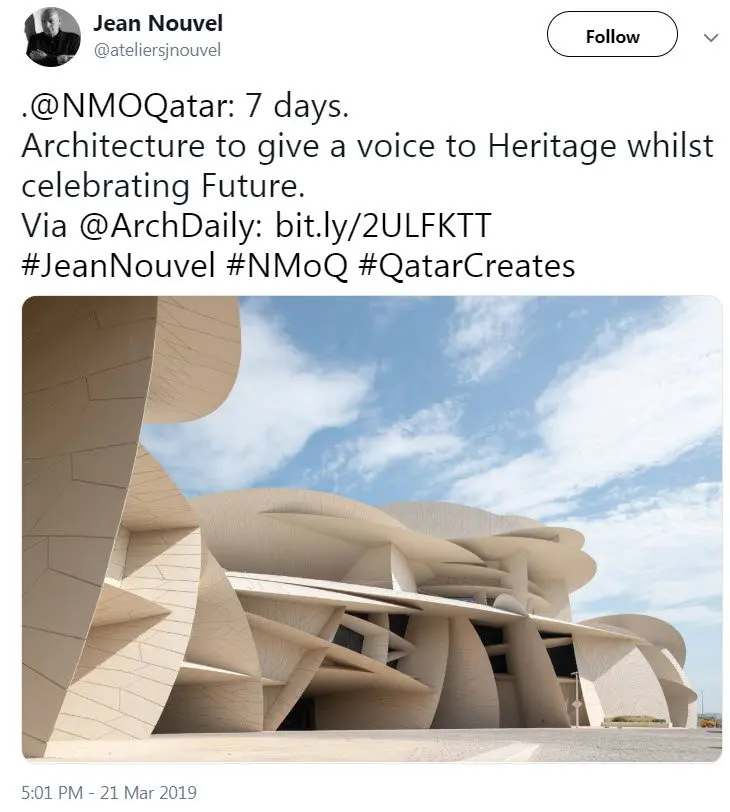
Task: Click the '7 days.' text in tweet
Action: point(297,106)
